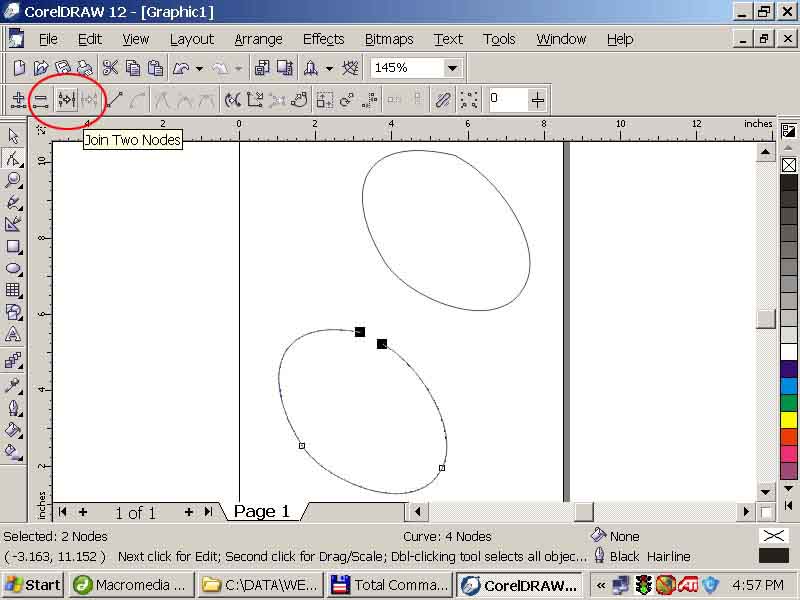800x600 pixels.
Task: Click the Delete Node minus icon
Action: click(x=40, y=100)
